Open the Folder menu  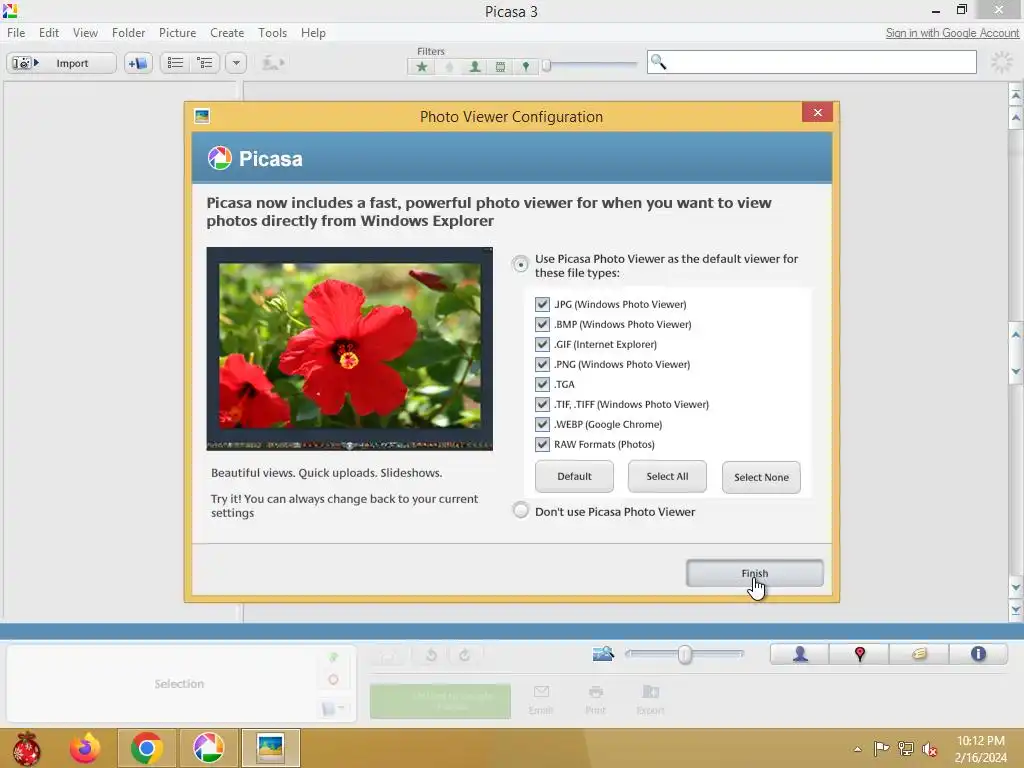coord(129,33)
